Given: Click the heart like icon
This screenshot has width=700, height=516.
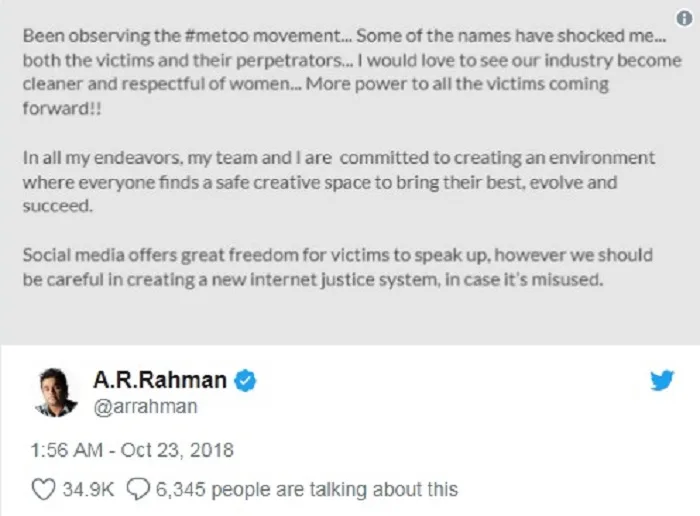Looking at the screenshot, I should pyautogui.click(x=42, y=490).
